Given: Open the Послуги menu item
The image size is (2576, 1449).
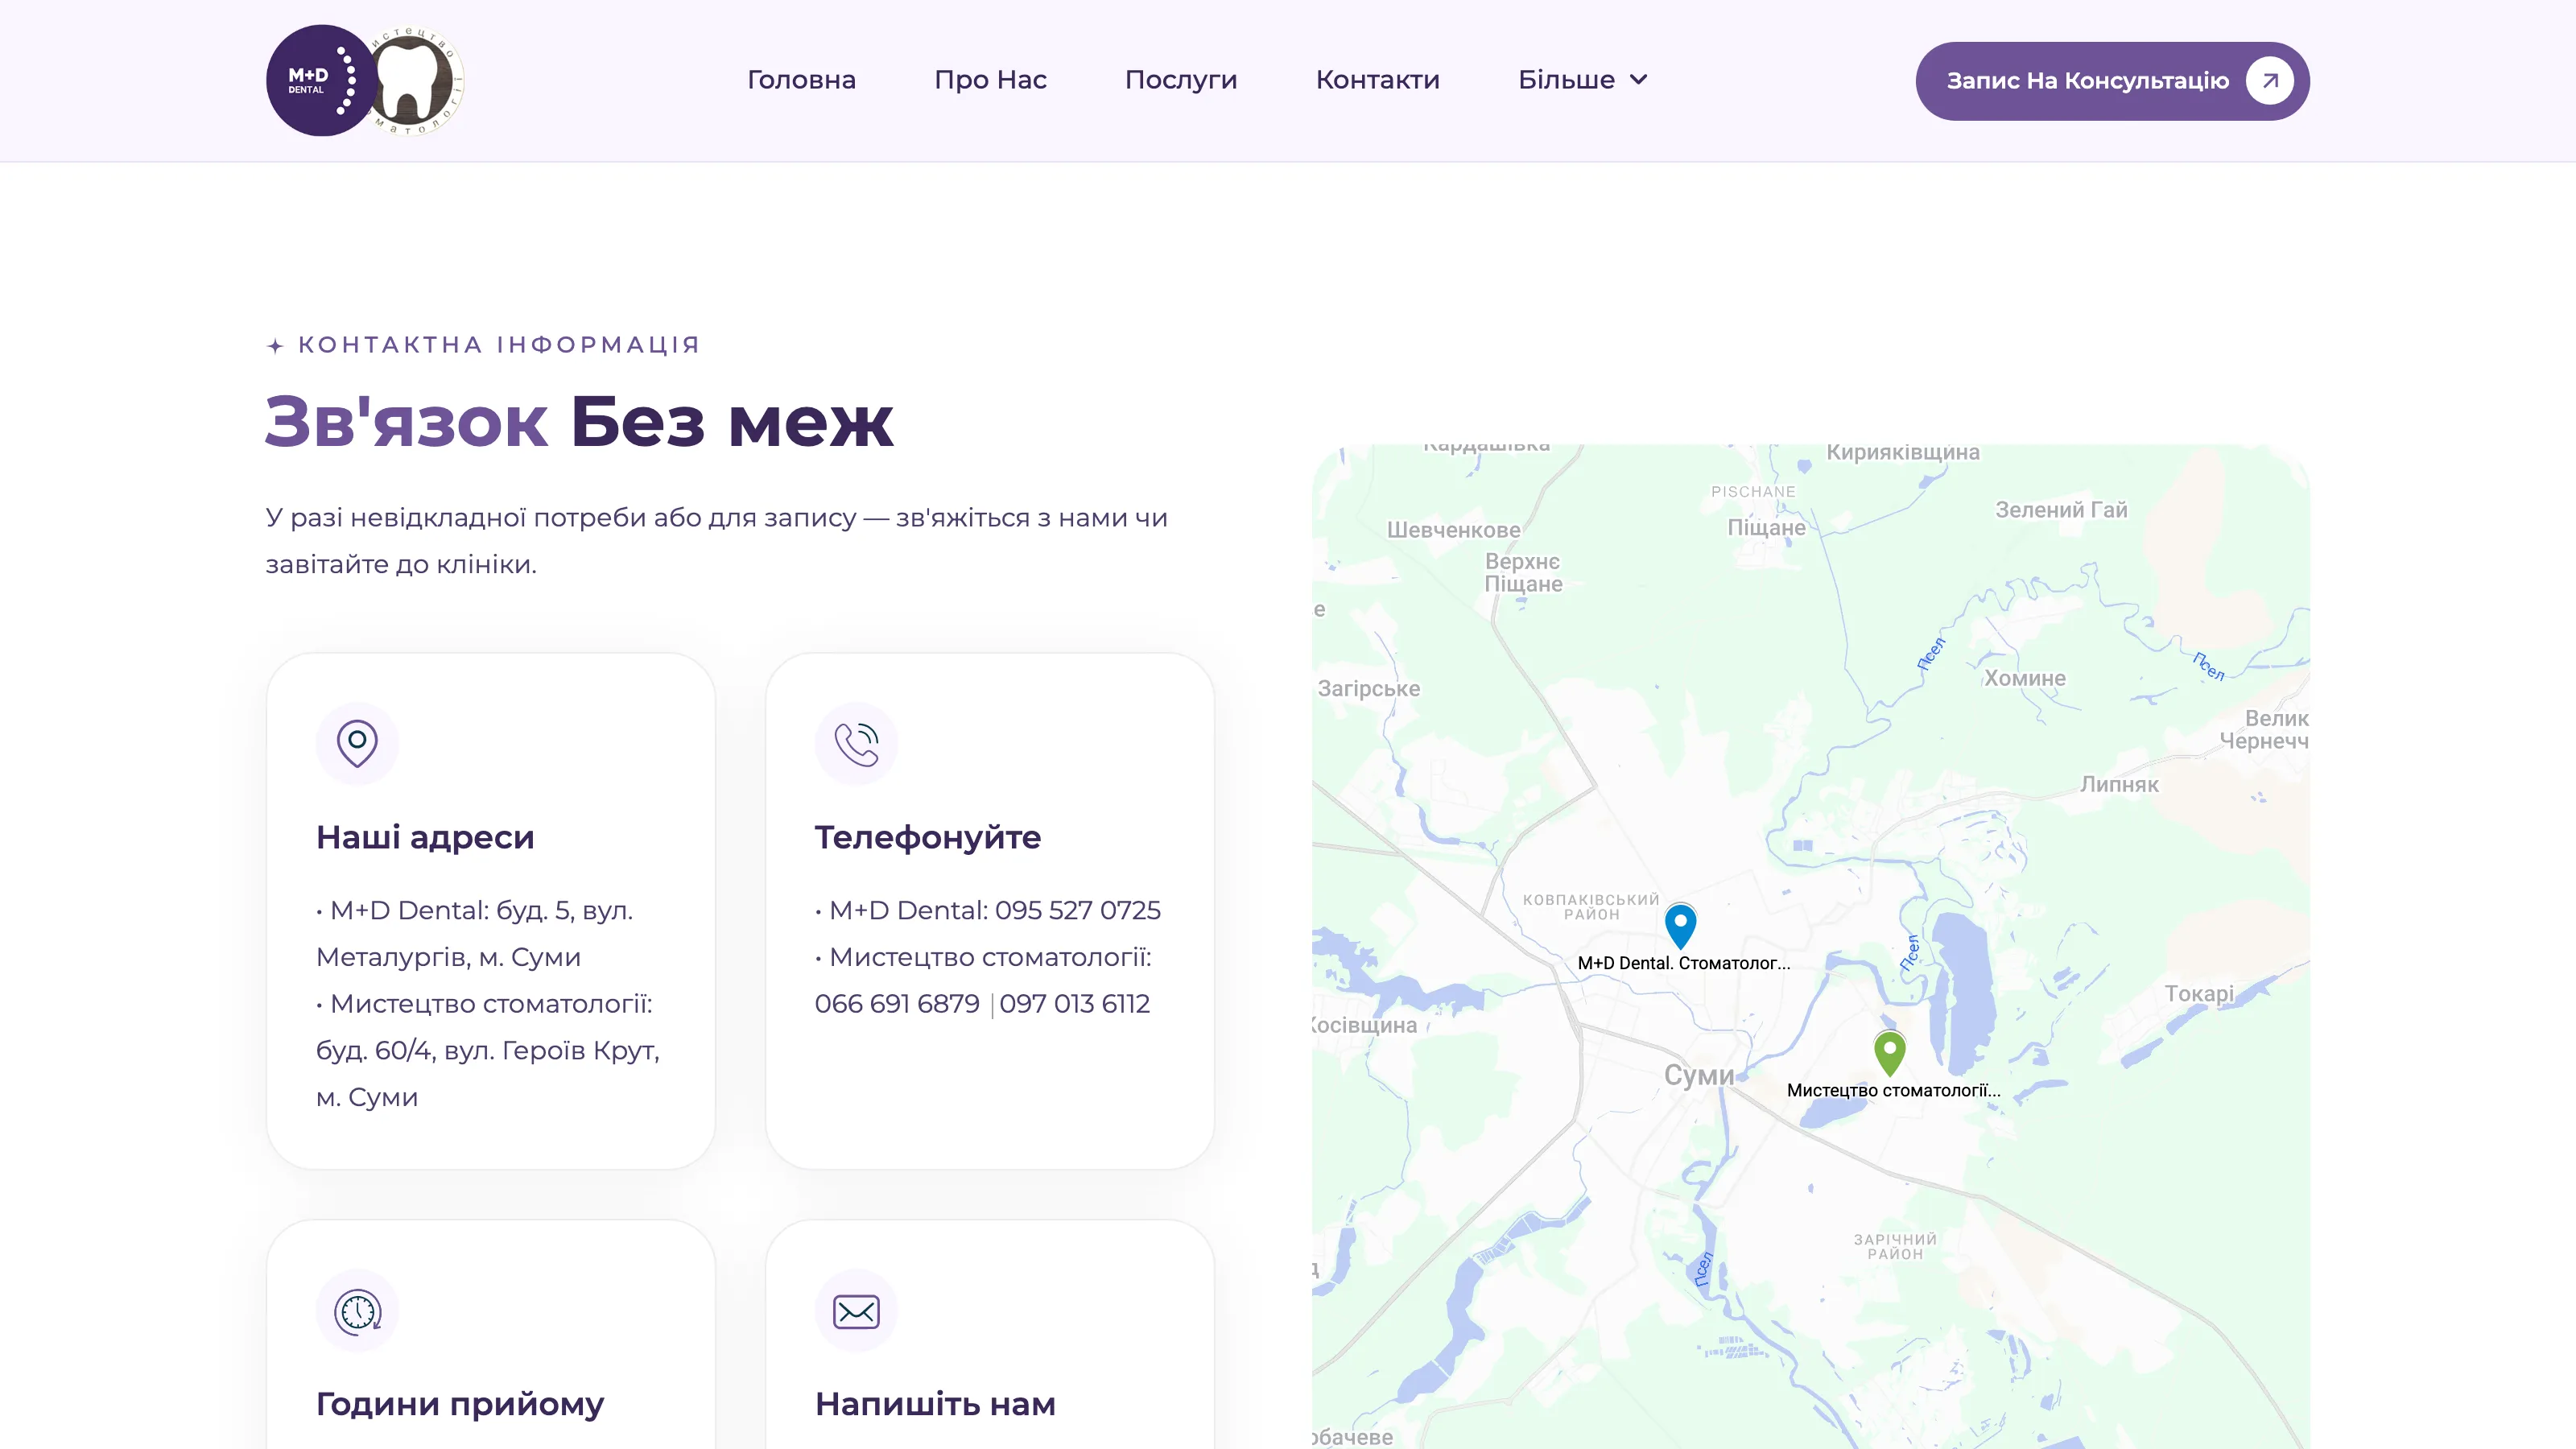Looking at the screenshot, I should point(1181,80).
